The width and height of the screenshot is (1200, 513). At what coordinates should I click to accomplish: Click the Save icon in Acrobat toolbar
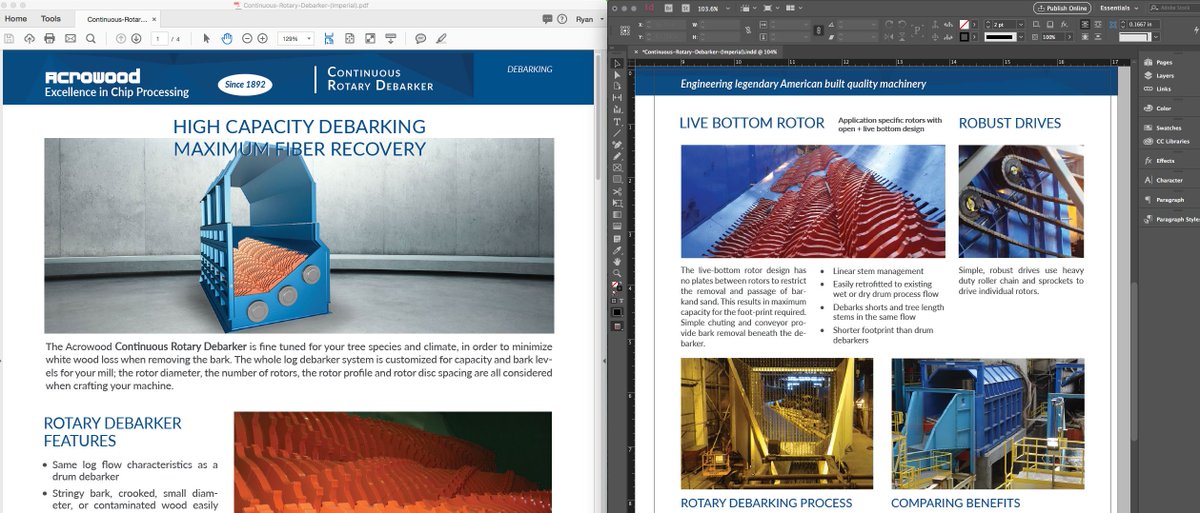click(9, 38)
